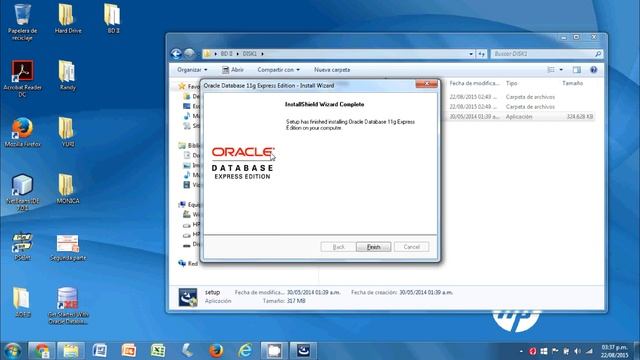Viewport: 640px width, 360px height.
Task: Open the change view dropdown arrow
Action: (x=561, y=70)
